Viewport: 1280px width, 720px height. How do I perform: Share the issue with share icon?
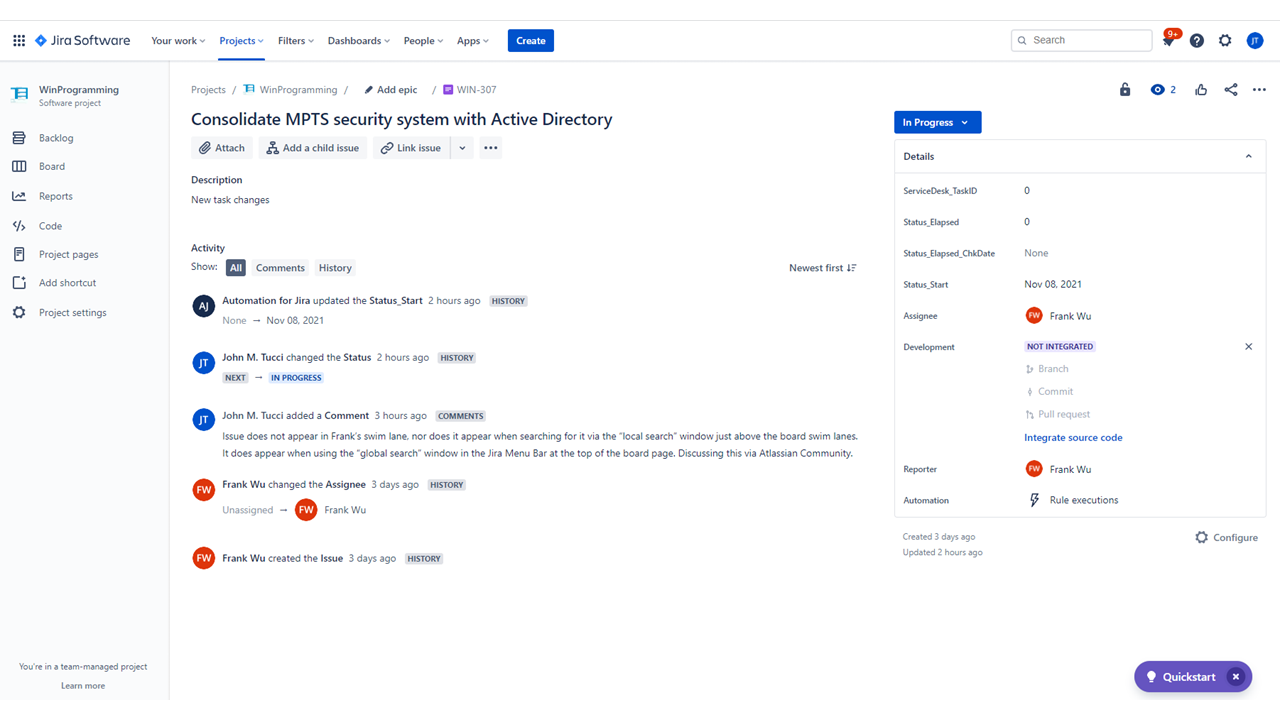(1231, 90)
